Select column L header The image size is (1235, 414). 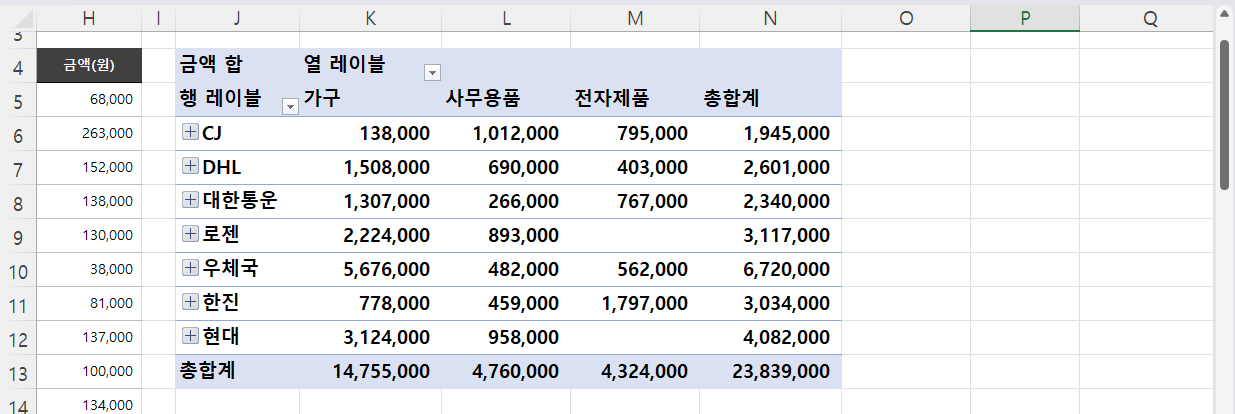(x=507, y=18)
